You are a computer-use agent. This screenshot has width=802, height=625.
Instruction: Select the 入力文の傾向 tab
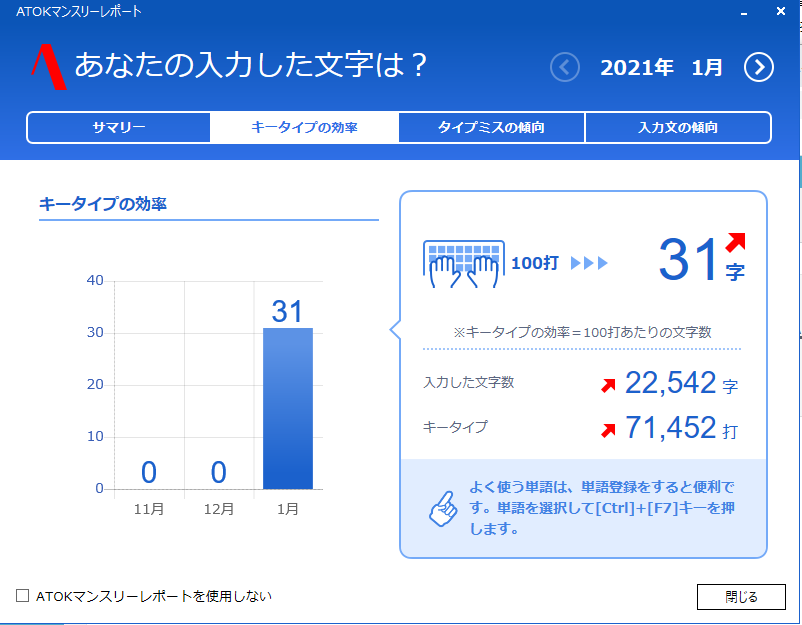click(x=677, y=127)
